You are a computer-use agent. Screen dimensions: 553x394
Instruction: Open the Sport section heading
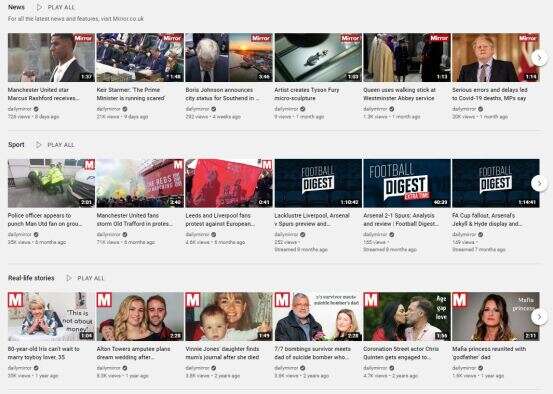click(x=16, y=145)
